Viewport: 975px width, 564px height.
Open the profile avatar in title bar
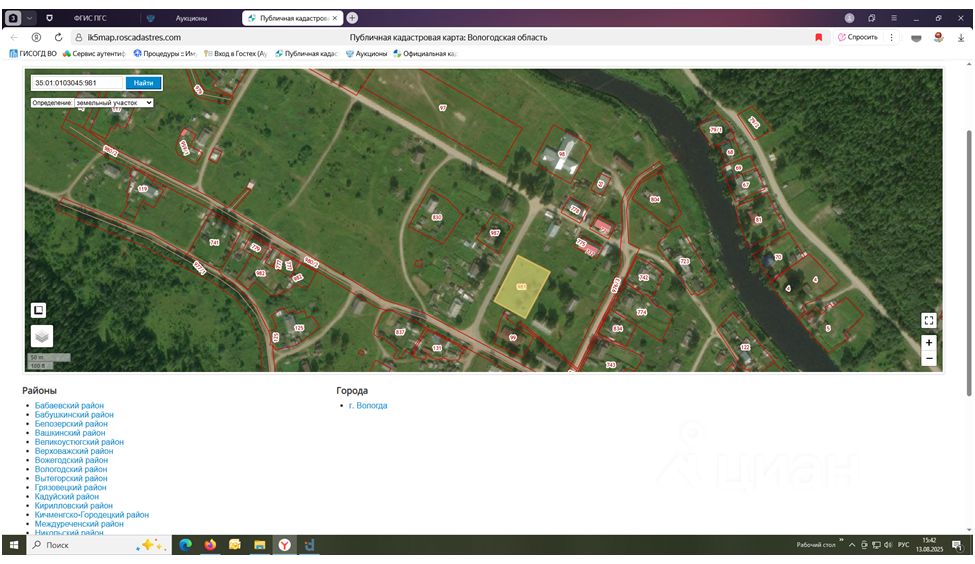tap(849, 18)
